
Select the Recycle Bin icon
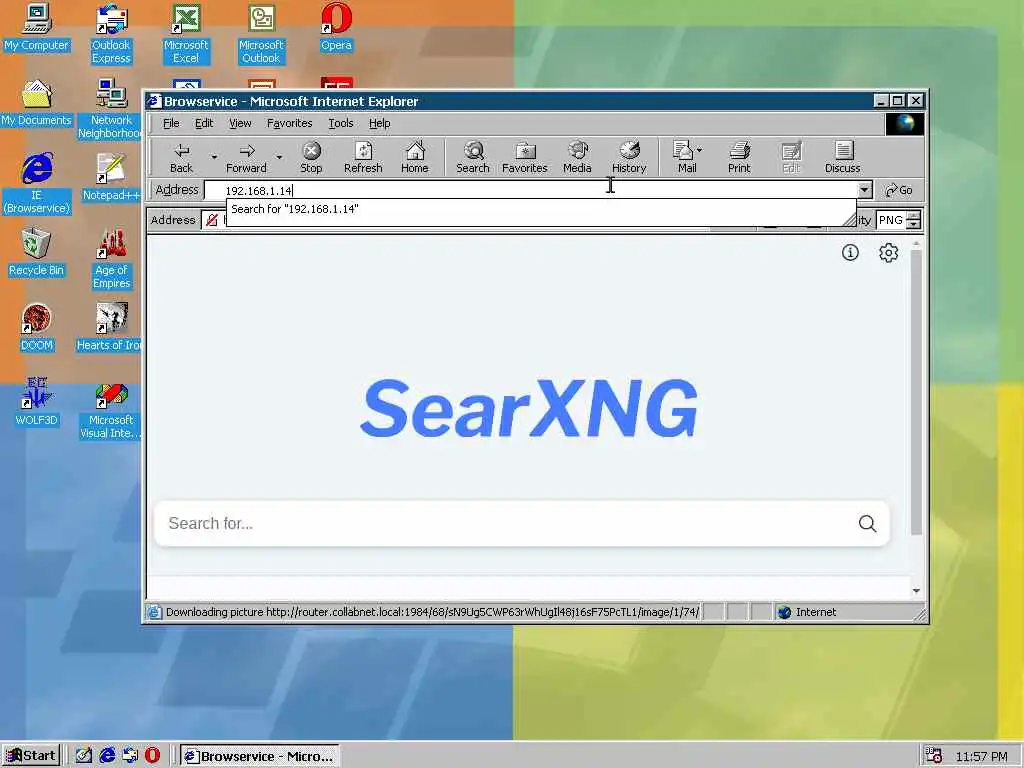pyautogui.click(x=36, y=252)
